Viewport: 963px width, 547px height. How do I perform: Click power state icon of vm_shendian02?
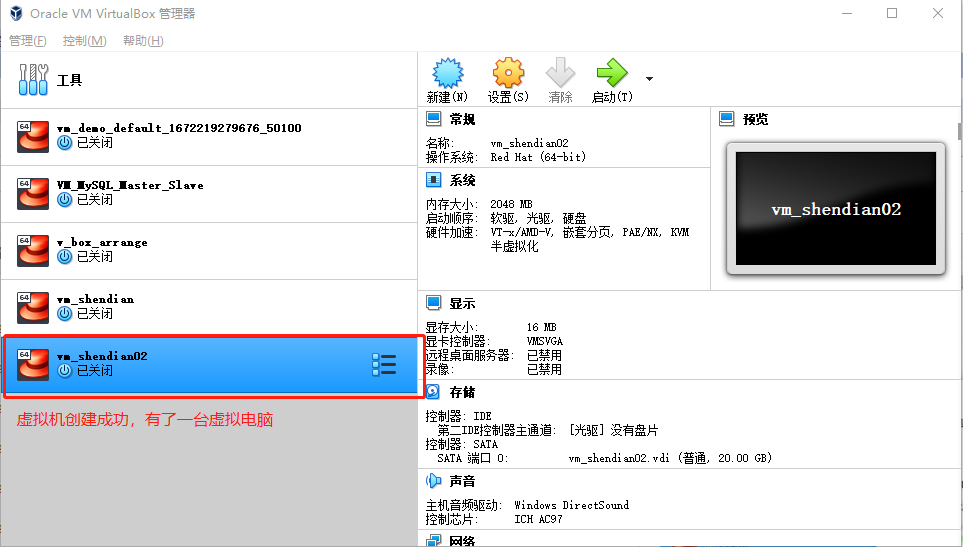[64, 371]
